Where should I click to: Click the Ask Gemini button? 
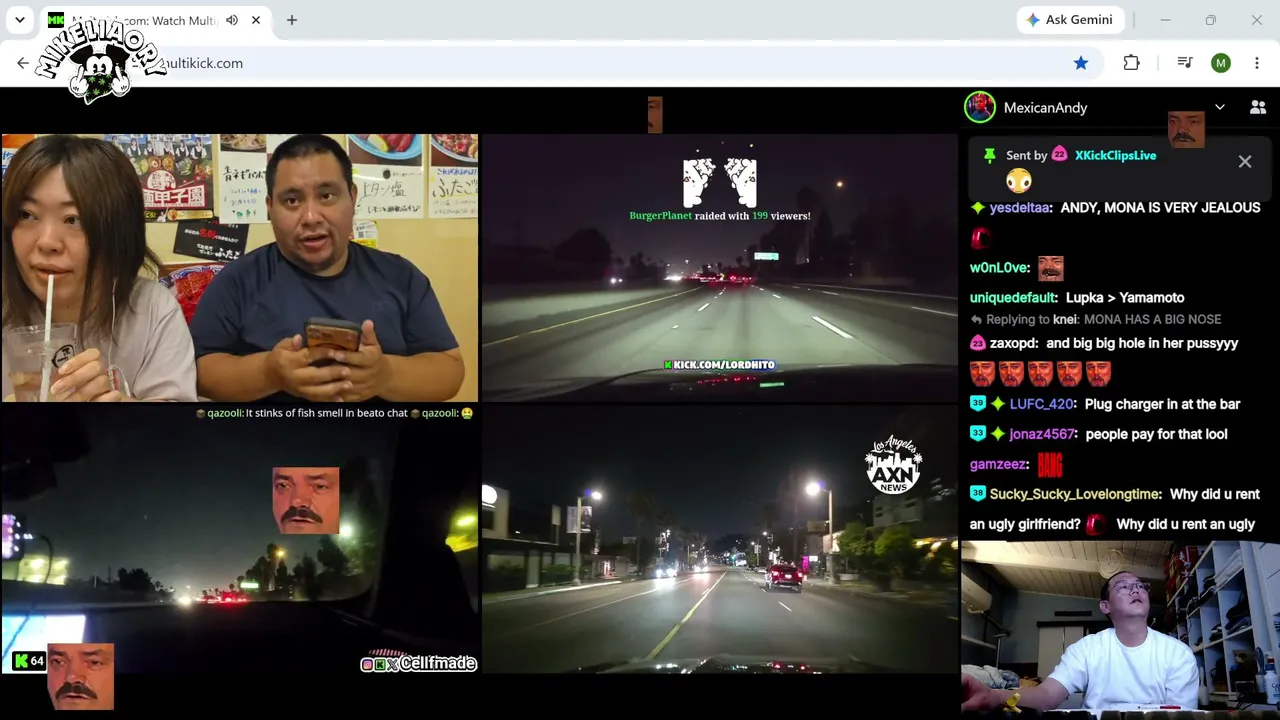(x=1070, y=20)
